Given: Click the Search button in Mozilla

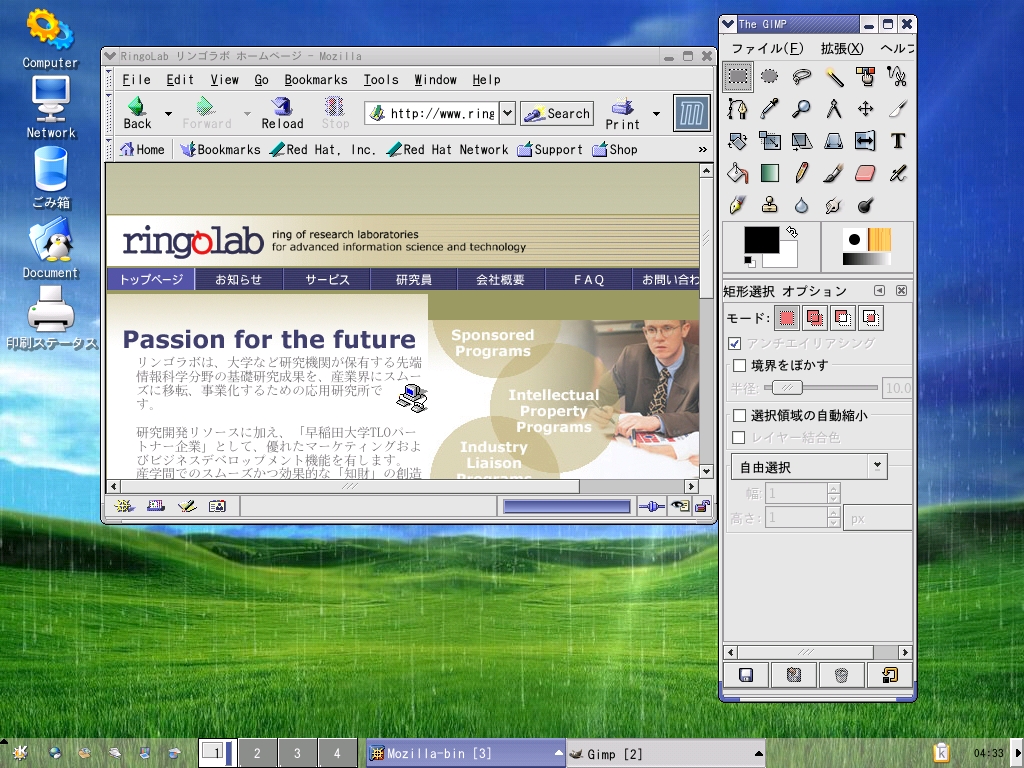Looking at the screenshot, I should pos(557,114).
